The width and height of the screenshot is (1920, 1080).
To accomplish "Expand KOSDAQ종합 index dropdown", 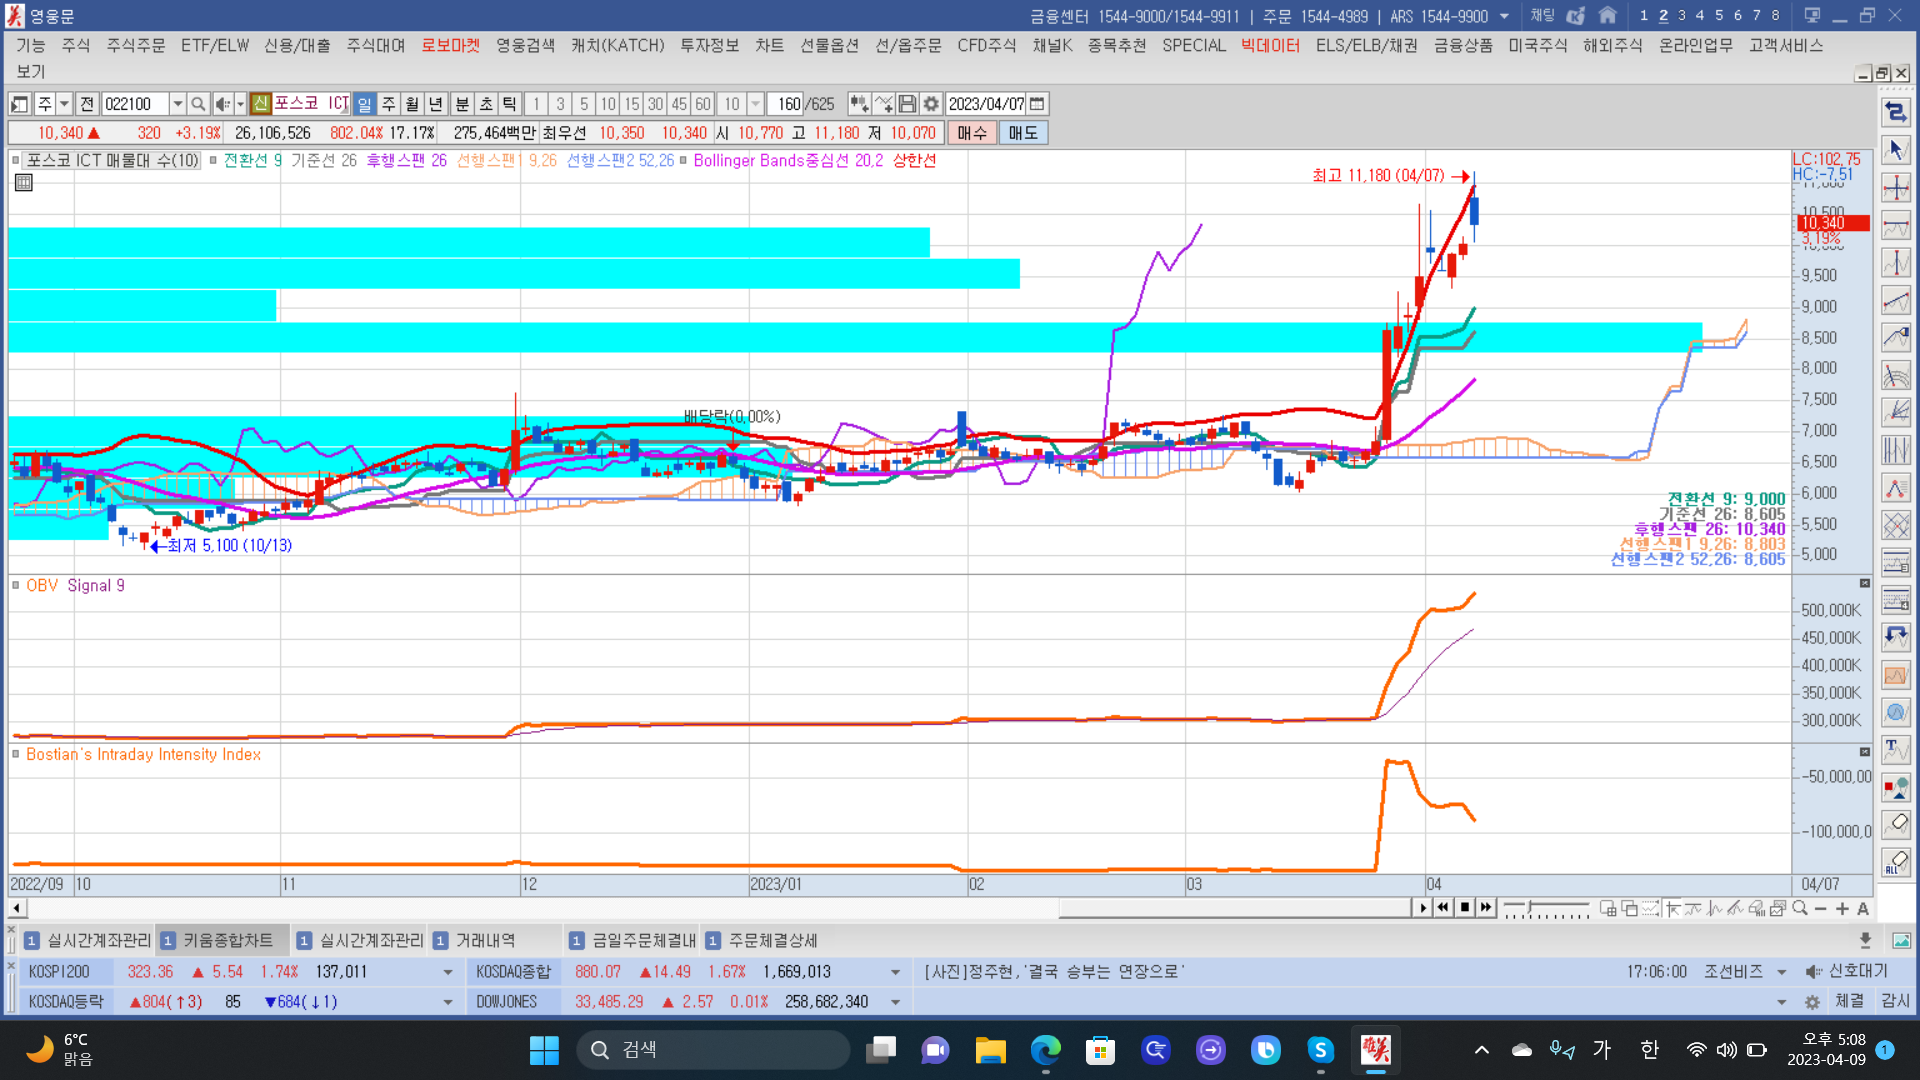I will click(x=895, y=972).
